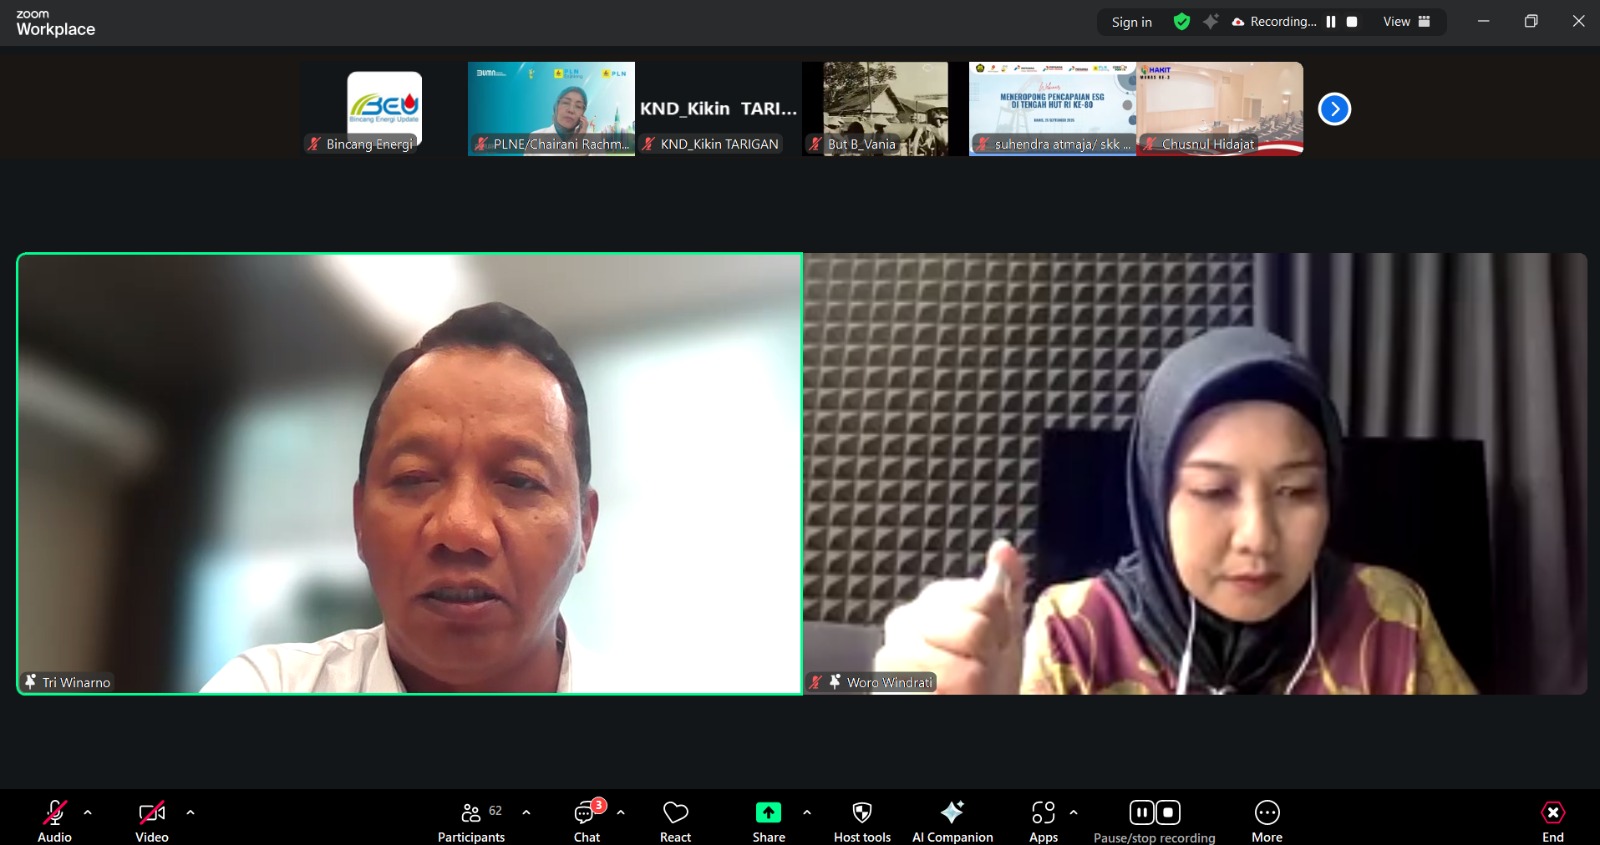The image size is (1600, 845).
Task: Launch AI Companion
Action: [x=952, y=820]
